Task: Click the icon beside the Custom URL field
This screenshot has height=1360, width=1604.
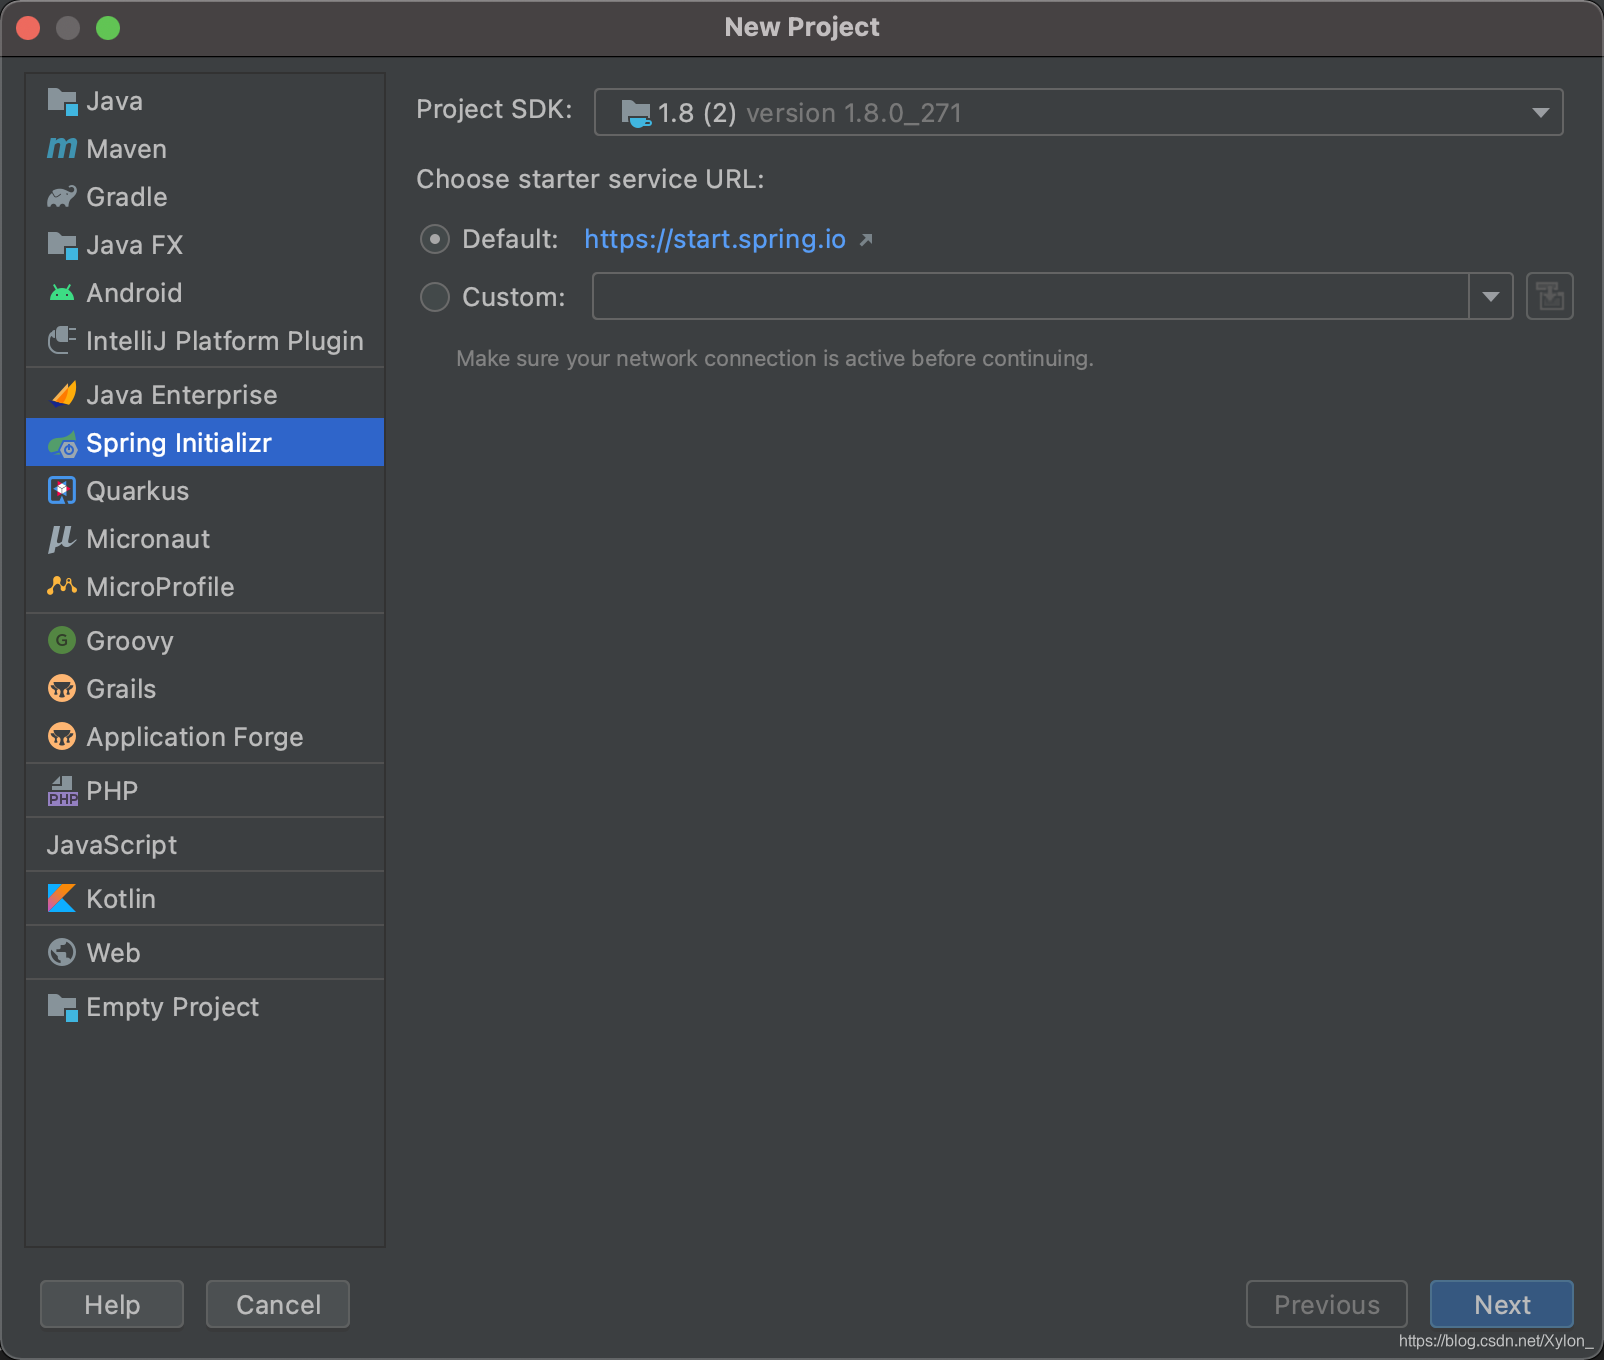Action: tap(1549, 296)
